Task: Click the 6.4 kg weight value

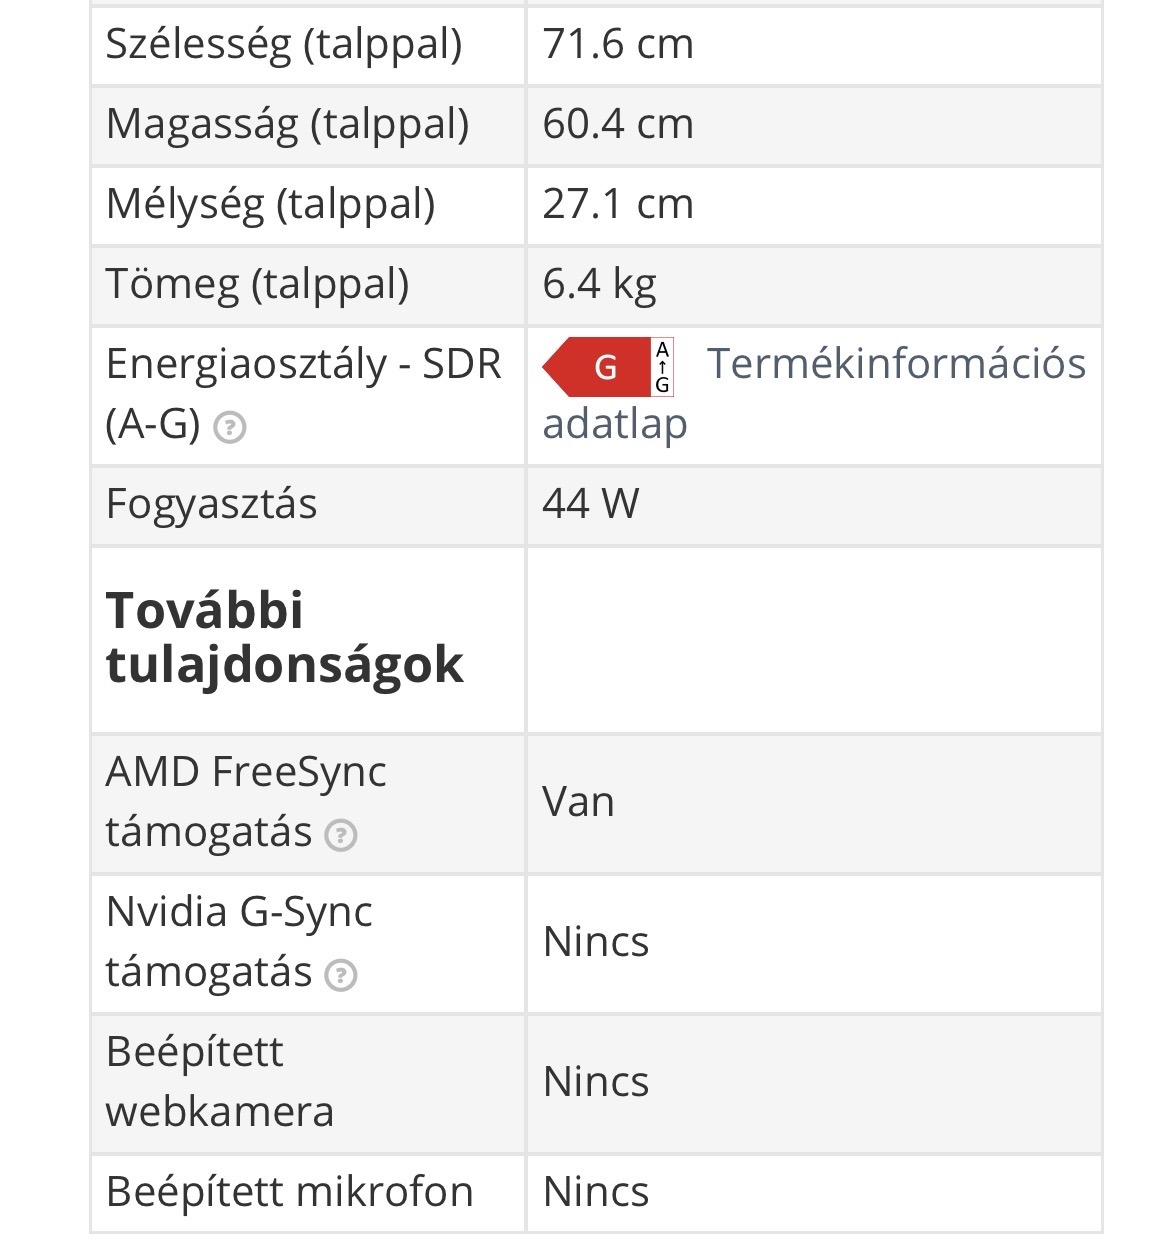Action: point(599,285)
